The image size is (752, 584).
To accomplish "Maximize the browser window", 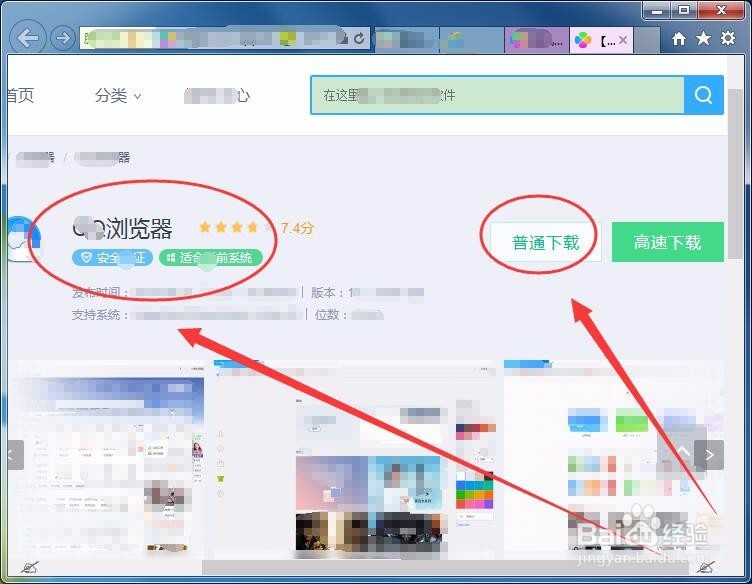I will (684, 11).
